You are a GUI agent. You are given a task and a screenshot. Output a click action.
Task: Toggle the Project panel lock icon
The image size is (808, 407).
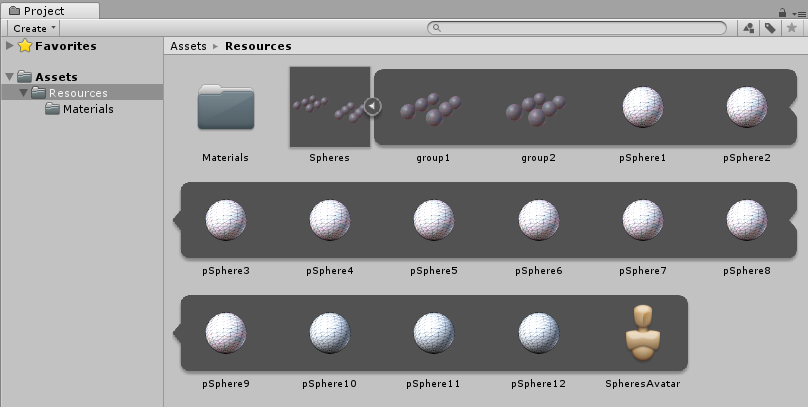[x=783, y=11]
